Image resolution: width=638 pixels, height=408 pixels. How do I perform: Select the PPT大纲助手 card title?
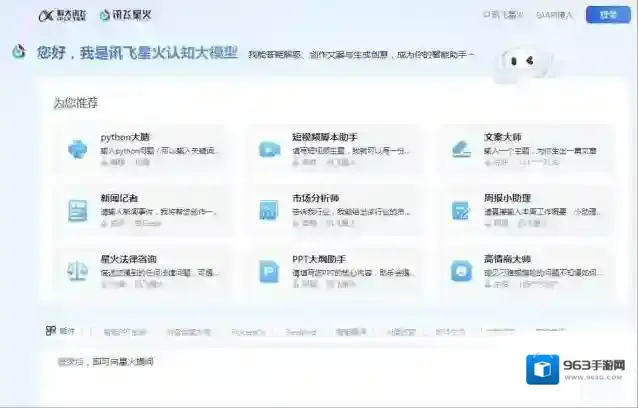319,259
